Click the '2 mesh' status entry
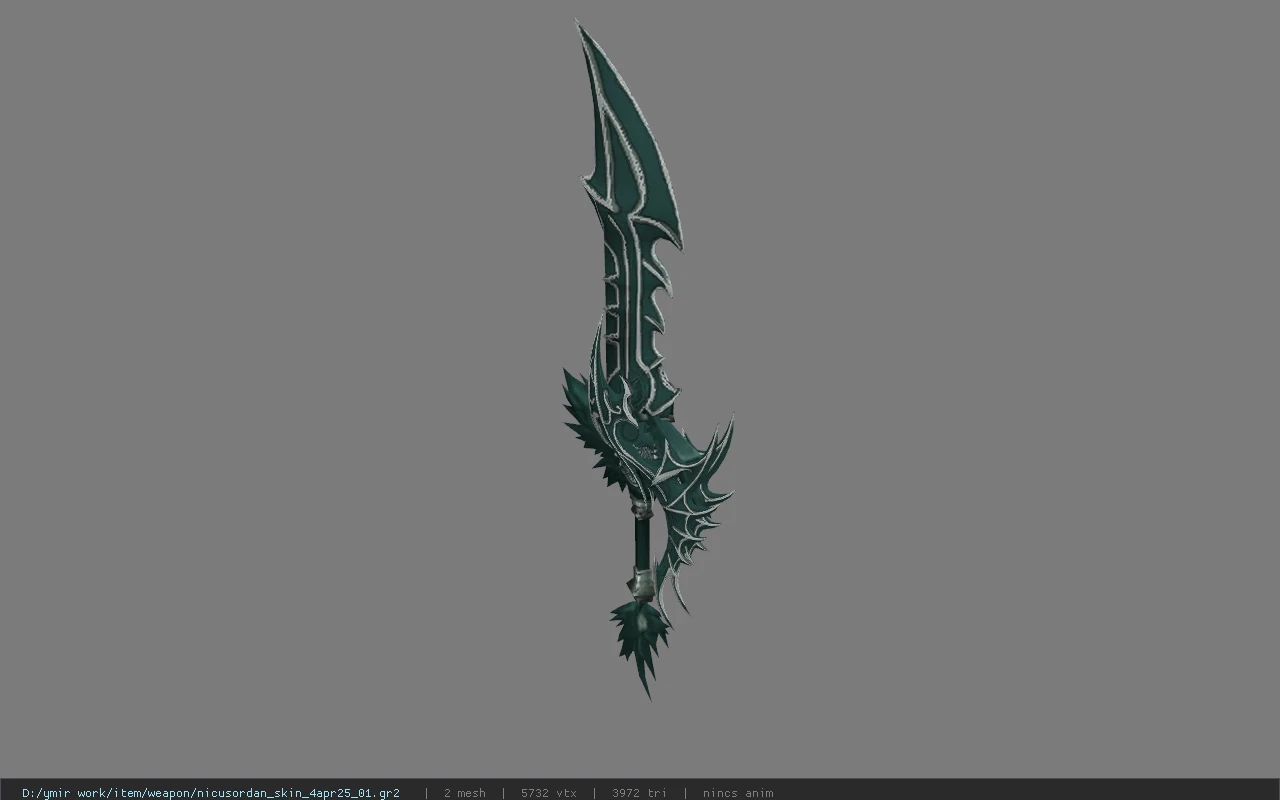 point(465,793)
